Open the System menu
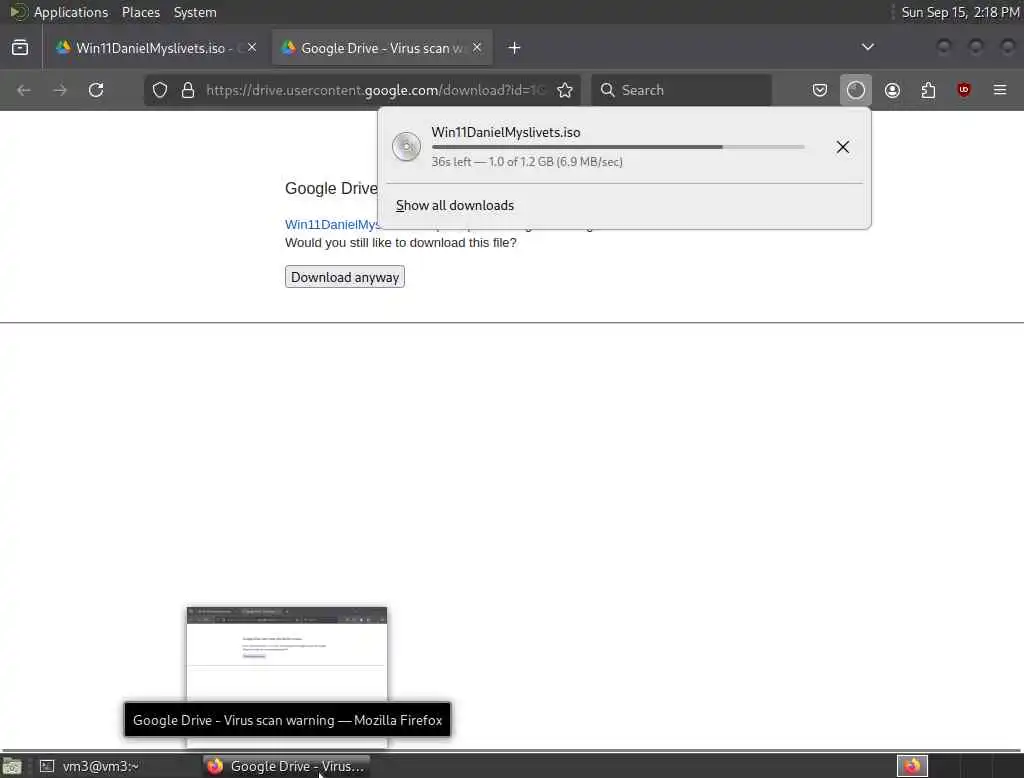The image size is (1024, 778). [x=195, y=12]
